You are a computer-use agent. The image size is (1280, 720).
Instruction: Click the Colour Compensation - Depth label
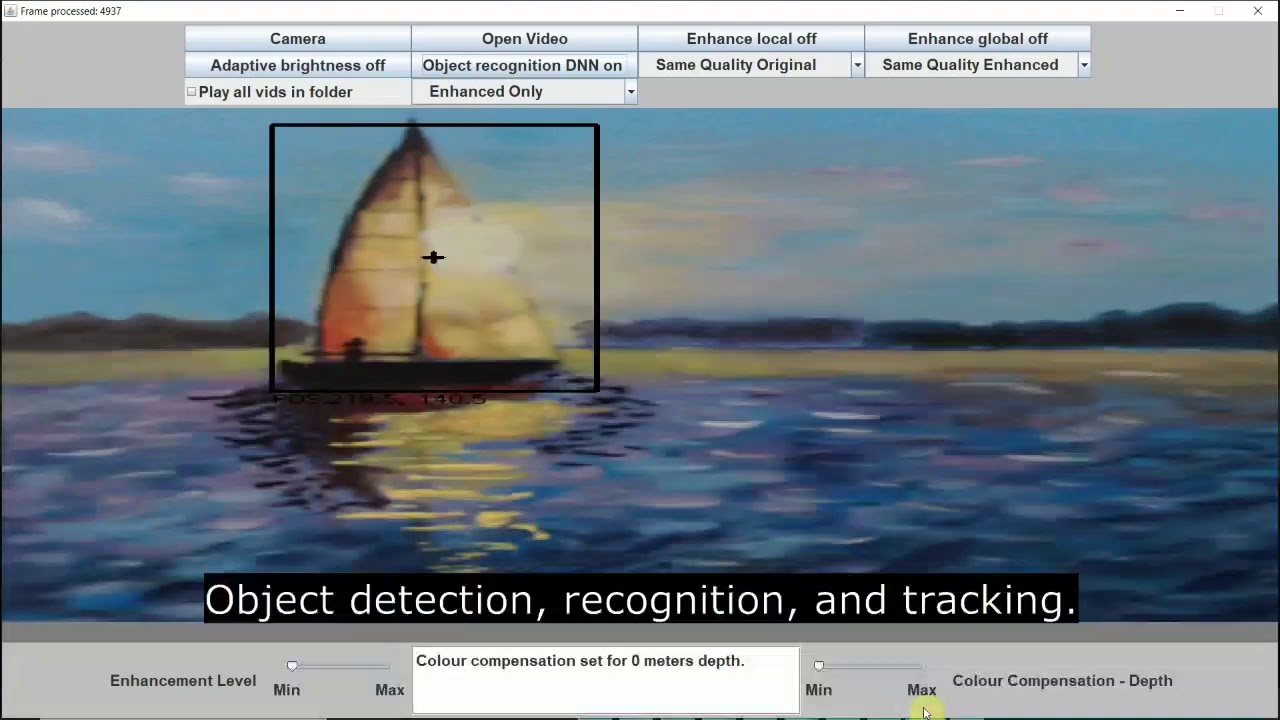pos(1062,681)
